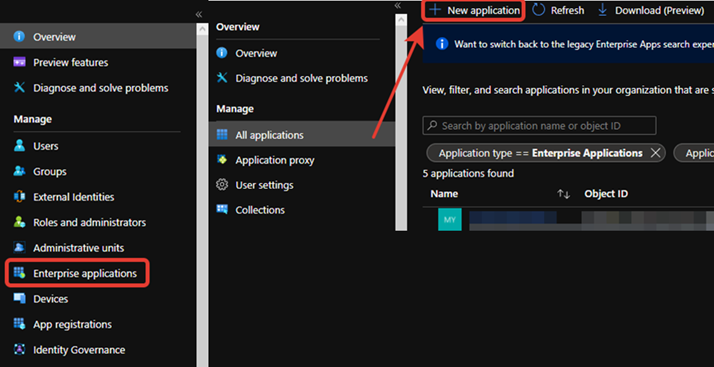The image size is (714, 367).
Task: Open Roles and administrators
Action: click(89, 222)
